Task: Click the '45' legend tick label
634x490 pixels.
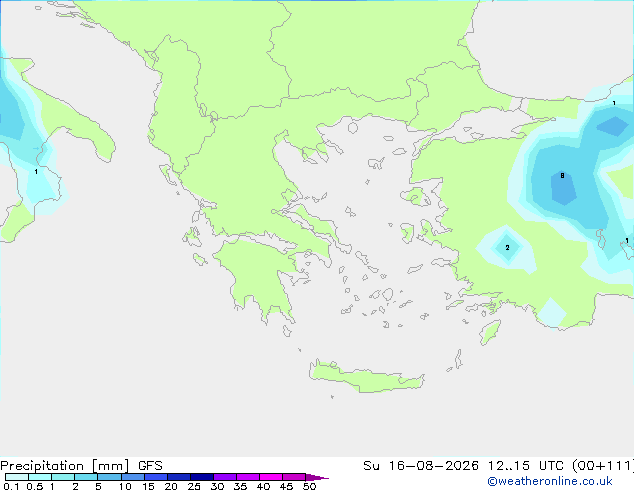Action: click(x=286, y=486)
